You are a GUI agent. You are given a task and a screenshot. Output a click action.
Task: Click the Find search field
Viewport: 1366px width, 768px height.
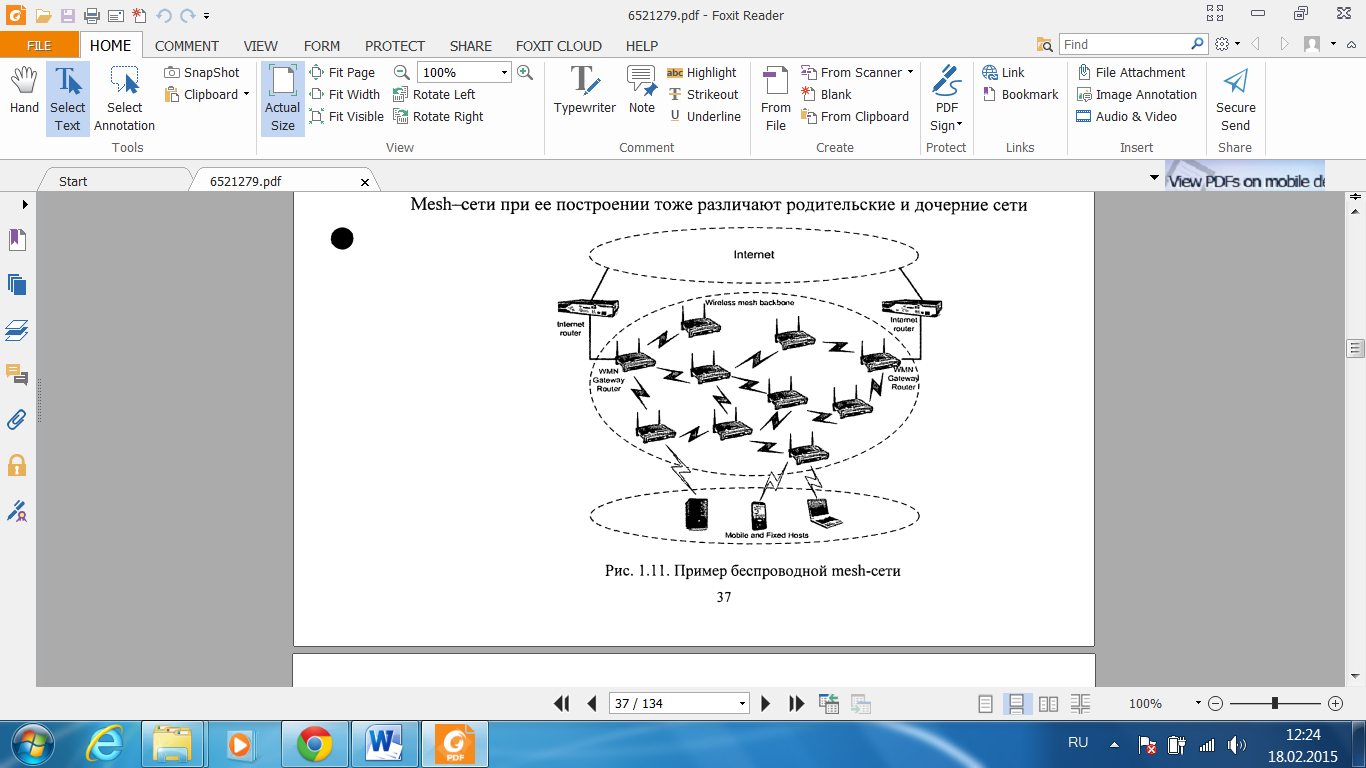coord(1125,44)
